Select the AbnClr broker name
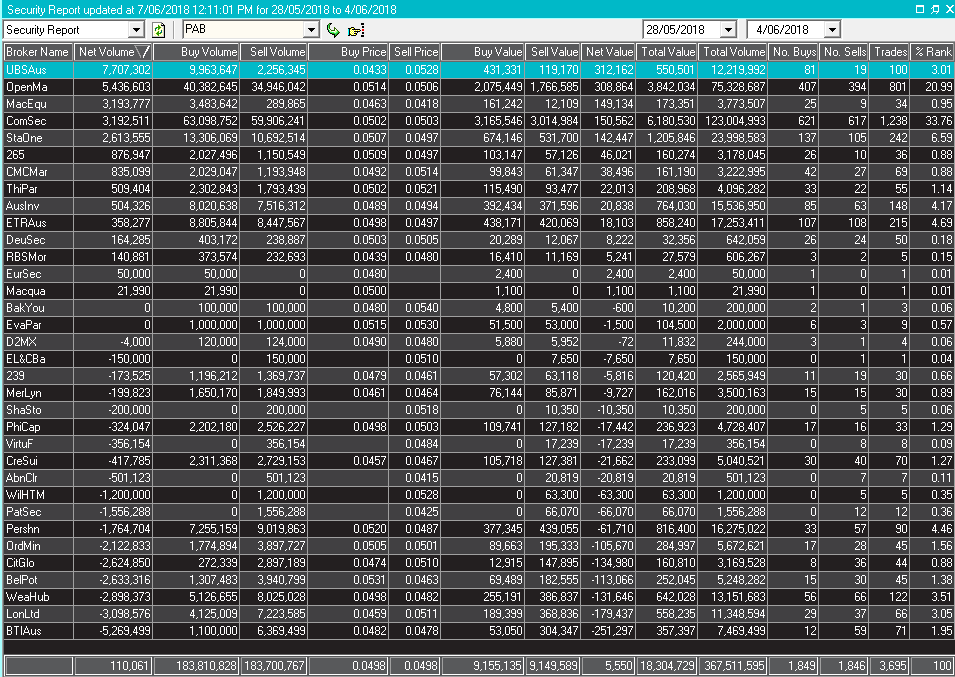This screenshot has height=677, width=955. 22,479
